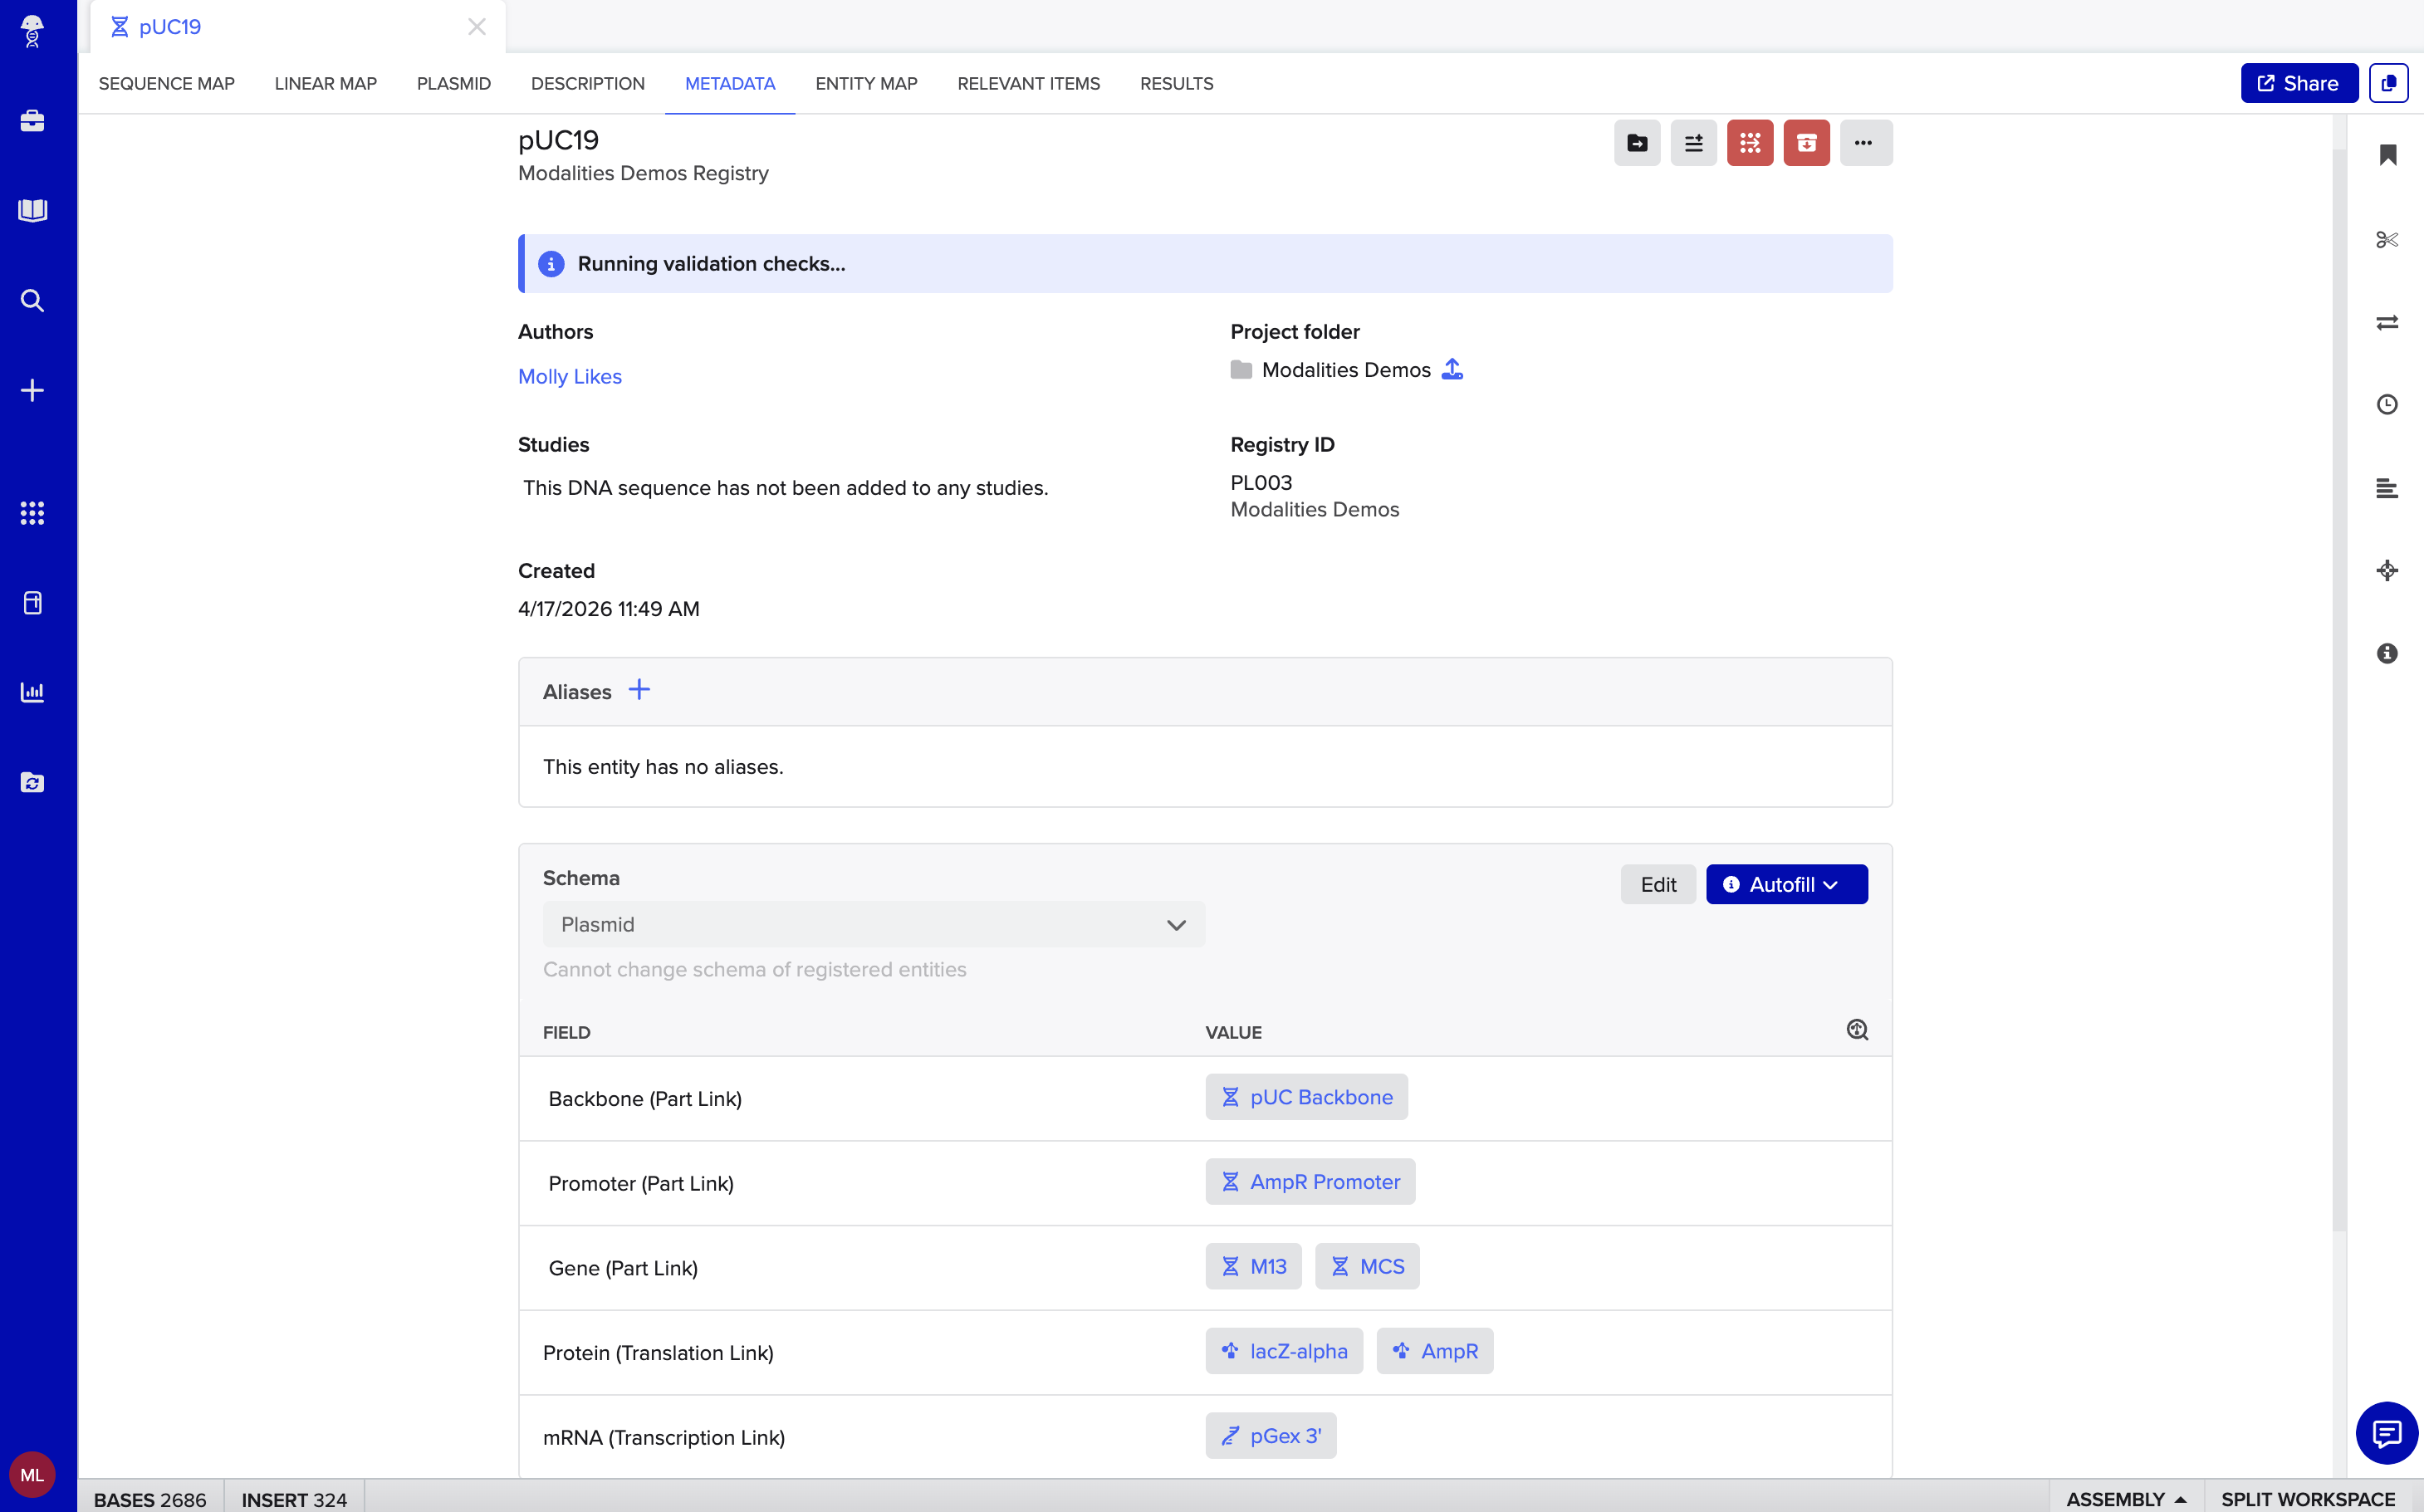Click the scissors icon in right sidebar
Screen dimensions: 2424x1512
click(2387, 240)
